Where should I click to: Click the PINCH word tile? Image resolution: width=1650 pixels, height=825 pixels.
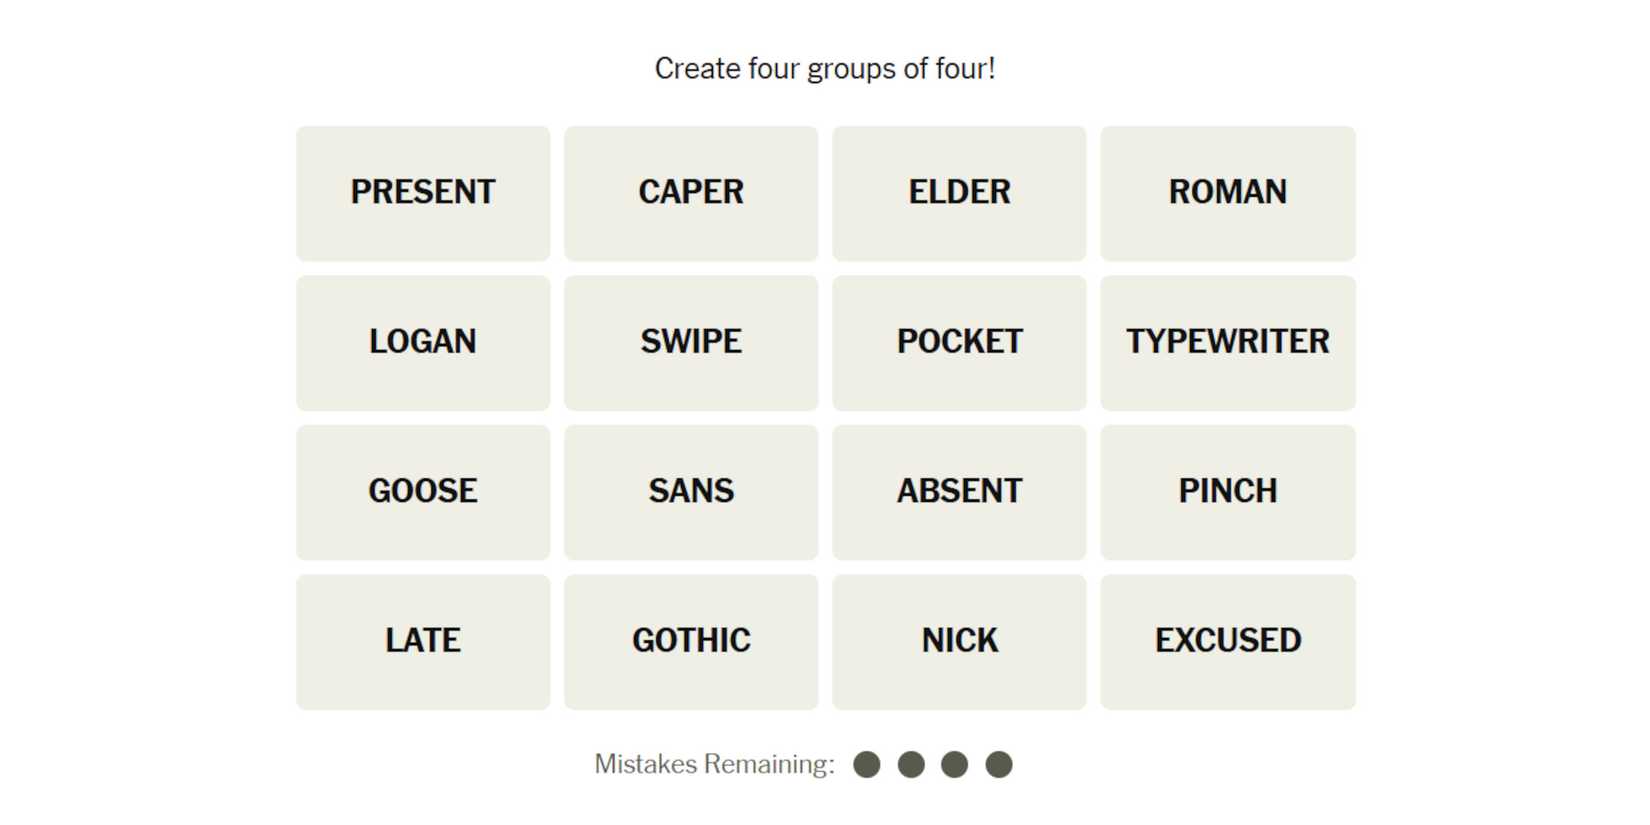(x=1228, y=492)
